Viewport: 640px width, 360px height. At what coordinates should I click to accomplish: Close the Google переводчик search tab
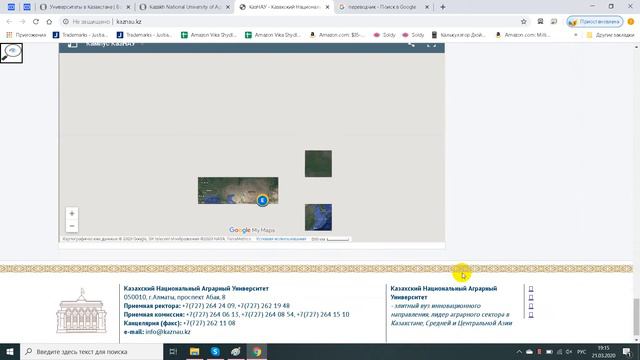427,7
